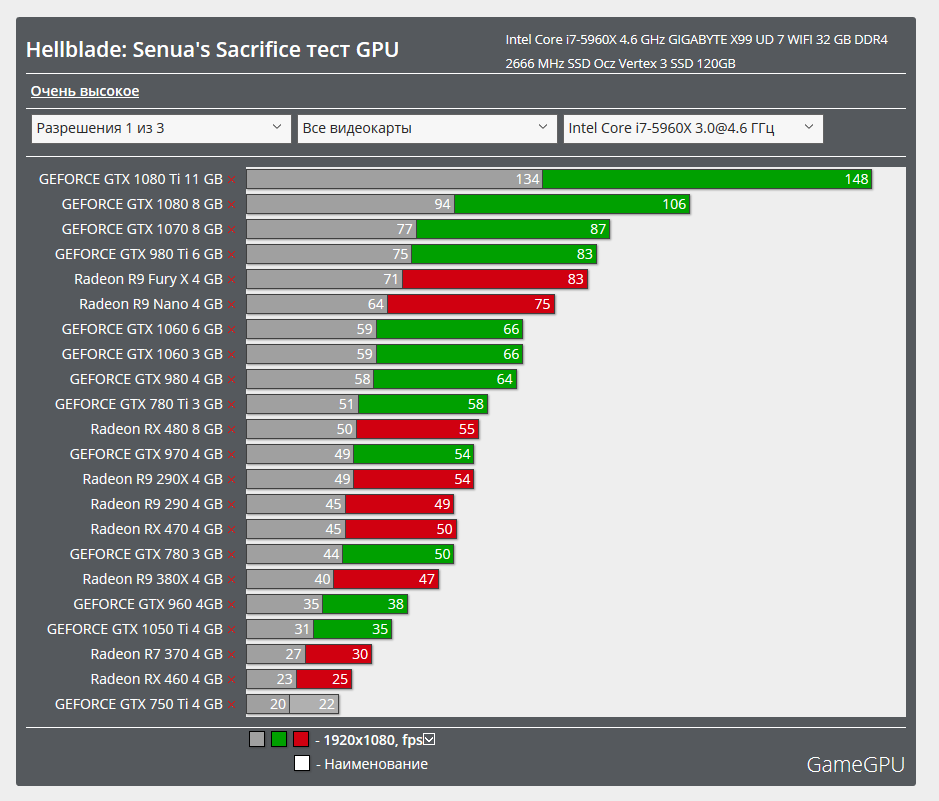The image size is (939, 801).
Task: Select the 'Очень высокое' quality tab
Action: [x=85, y=91]
